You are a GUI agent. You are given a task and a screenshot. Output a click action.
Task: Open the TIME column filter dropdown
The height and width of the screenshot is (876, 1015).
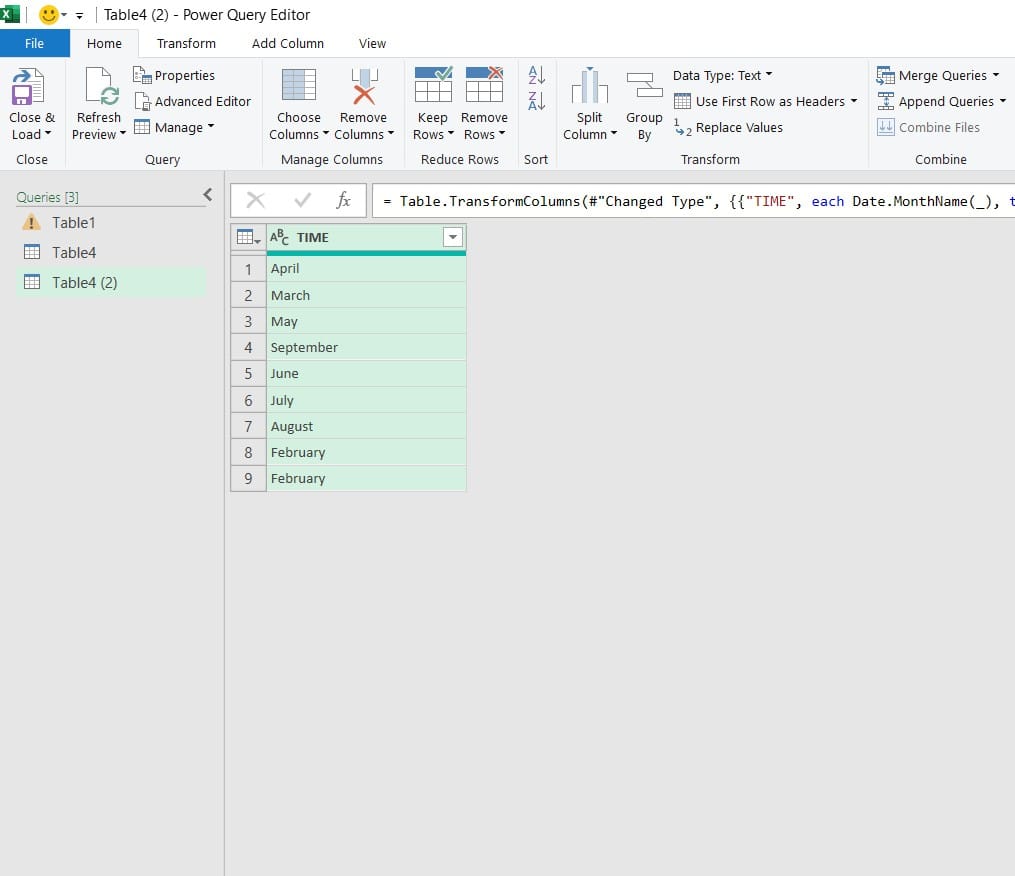pos(453,237)
